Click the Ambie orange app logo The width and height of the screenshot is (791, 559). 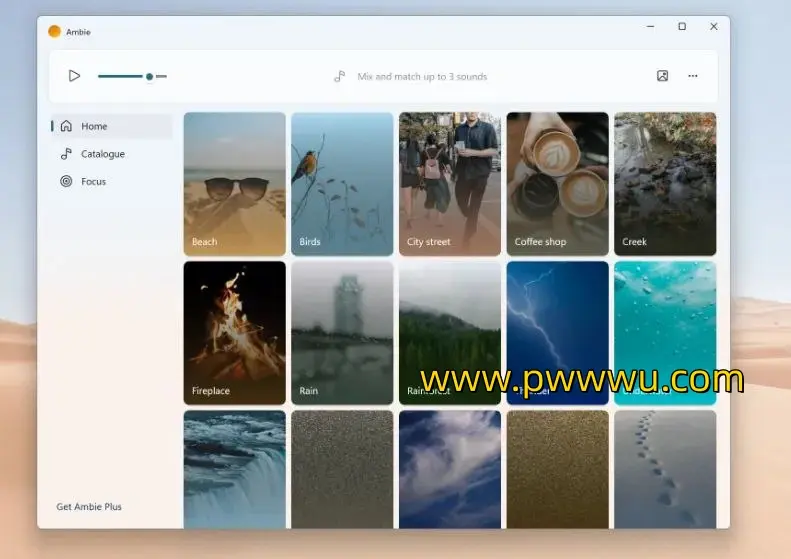(54, 31)
